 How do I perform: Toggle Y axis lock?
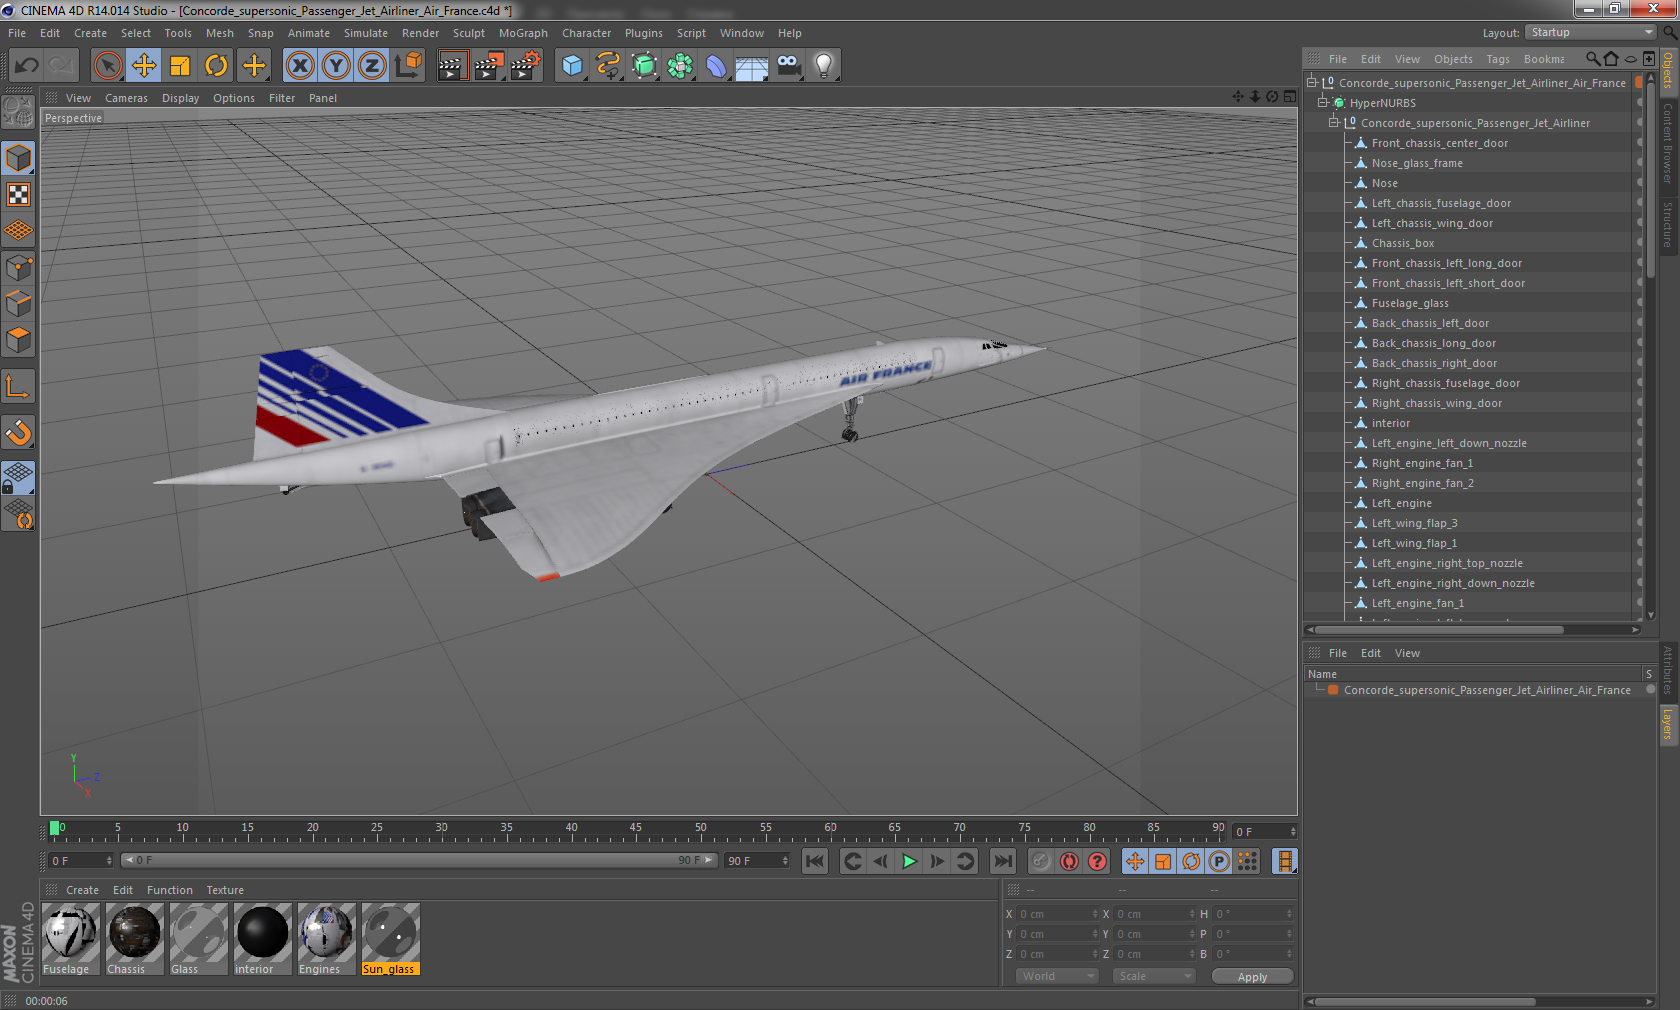[x=336, y=66]
